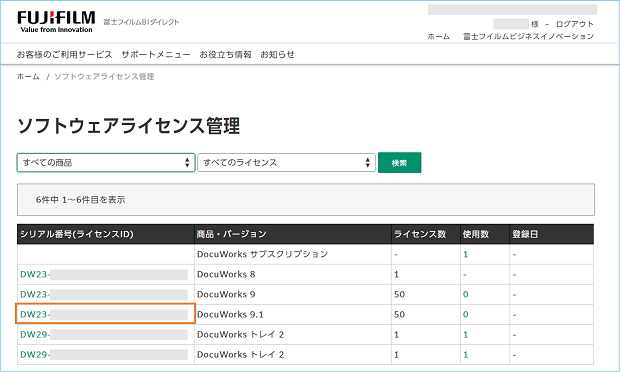Click usage count 1 for DocuWorks サブスクリプション
The width and height of the screenshot is (620, 372).
tap(465, 254)
